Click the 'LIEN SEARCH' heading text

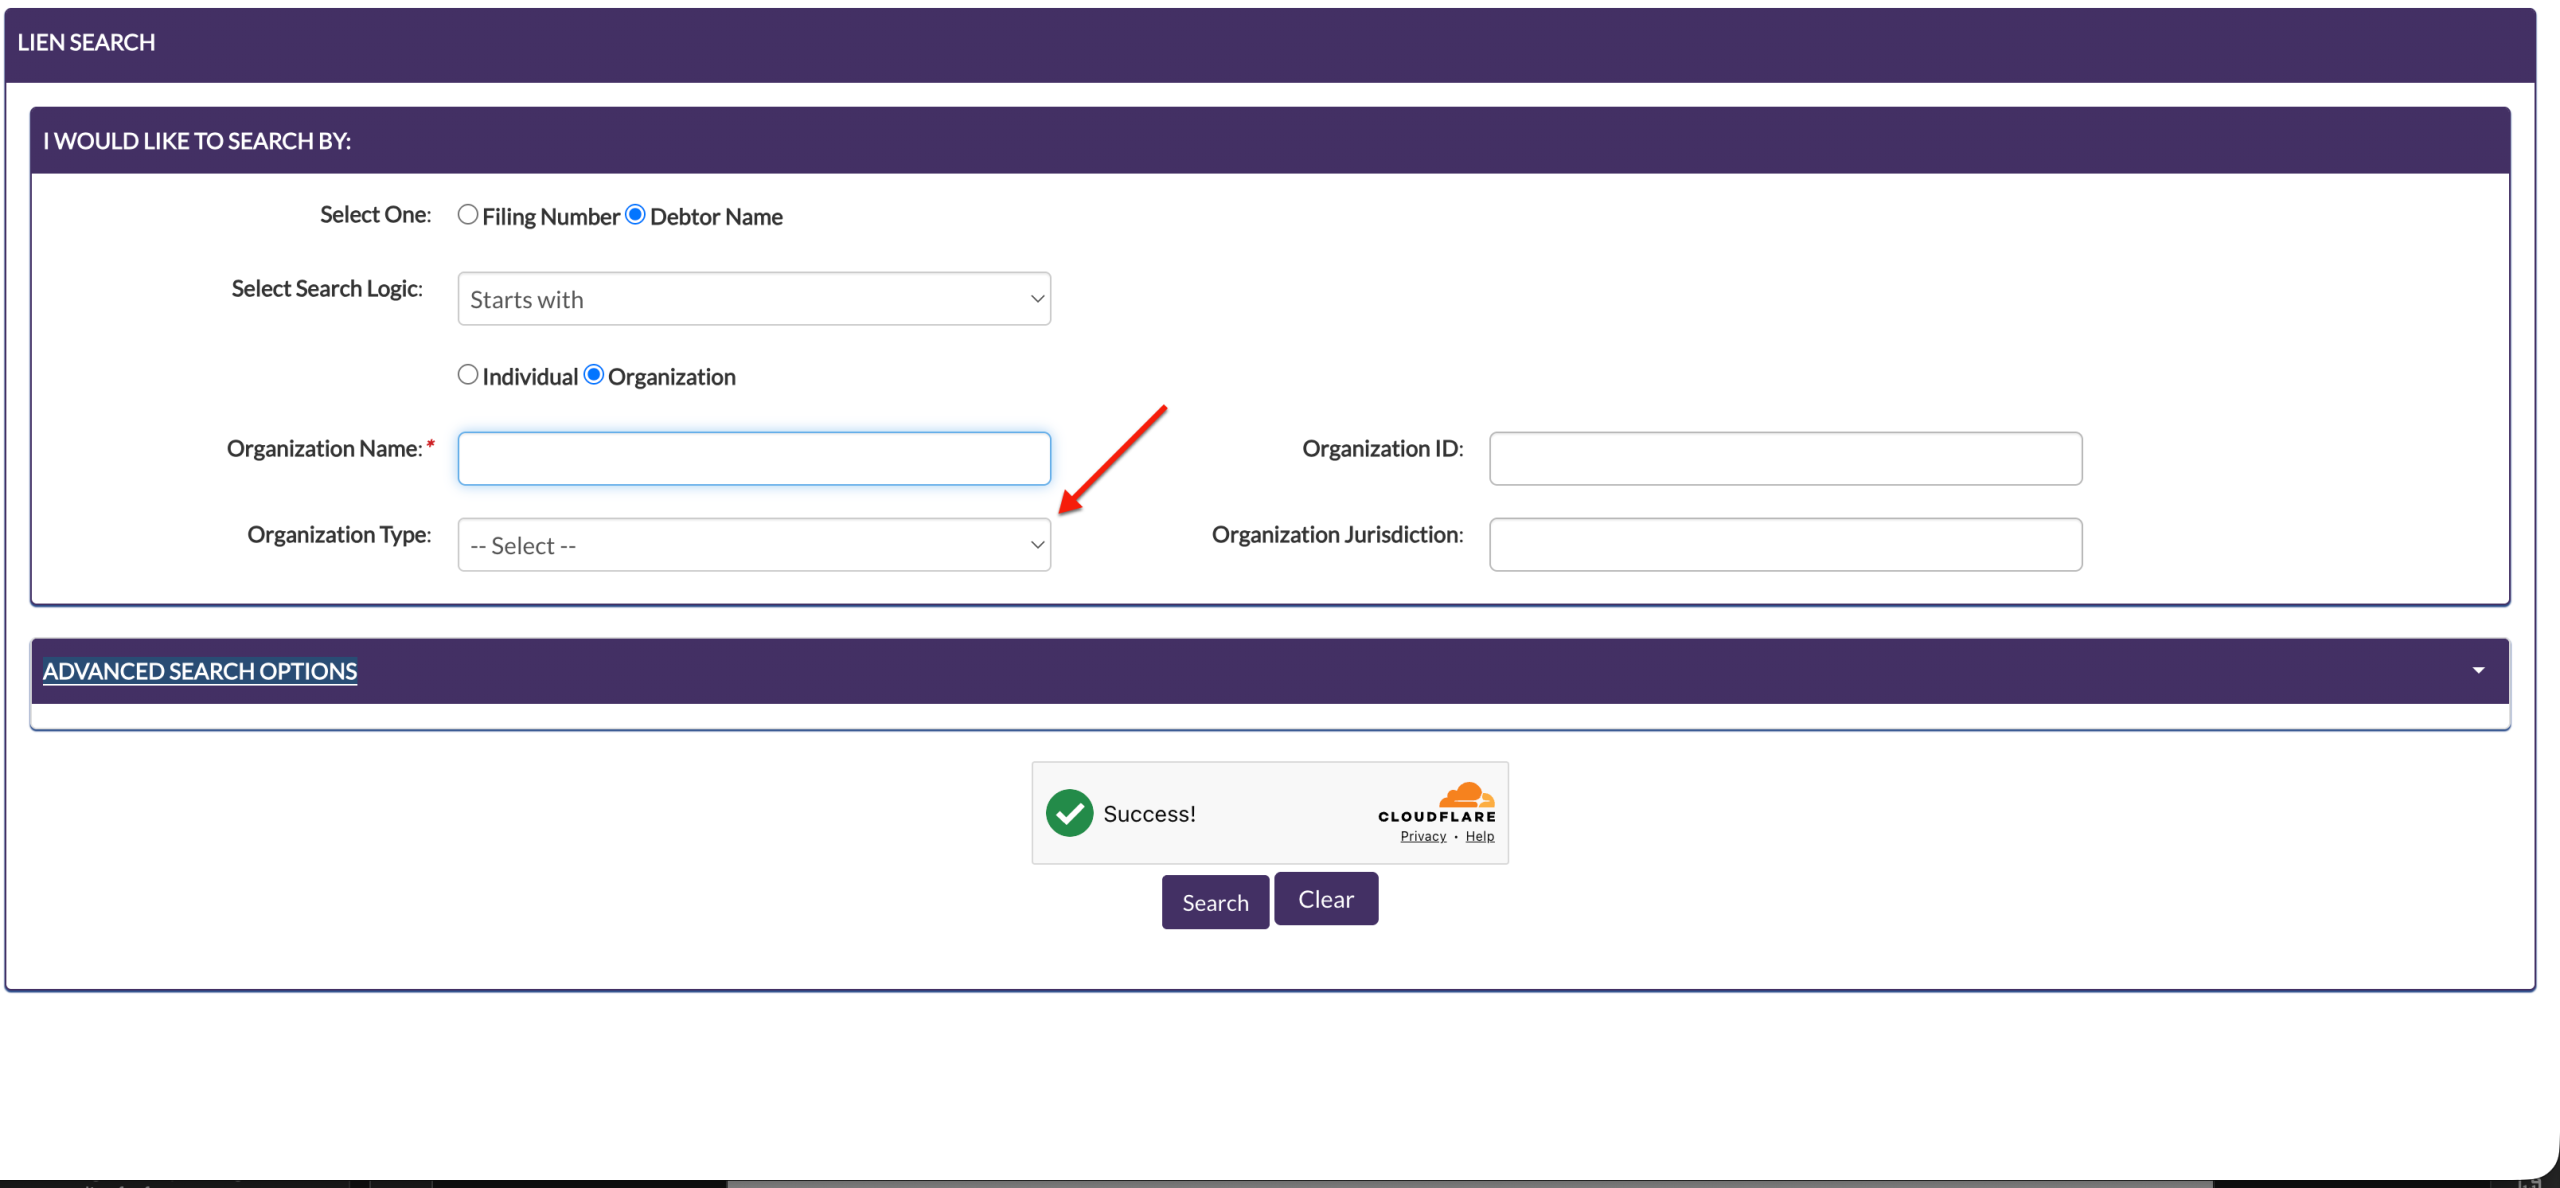tap(86, 43)
